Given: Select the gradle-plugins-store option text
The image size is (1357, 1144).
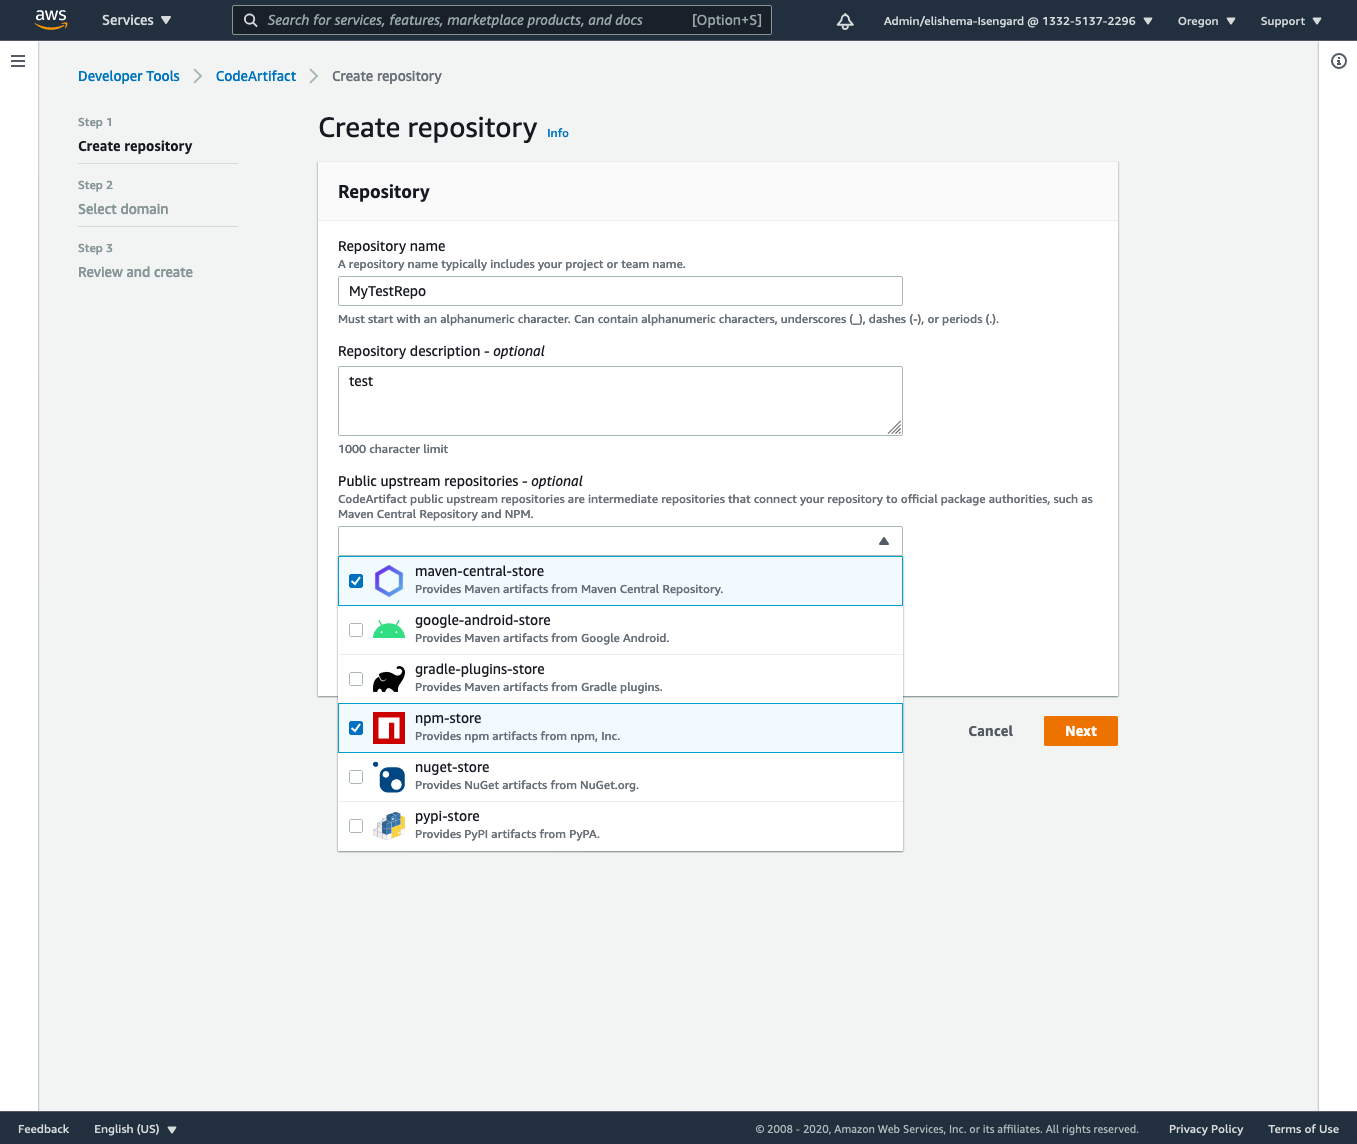Looking at the screenshot, I should coord(479,669).
